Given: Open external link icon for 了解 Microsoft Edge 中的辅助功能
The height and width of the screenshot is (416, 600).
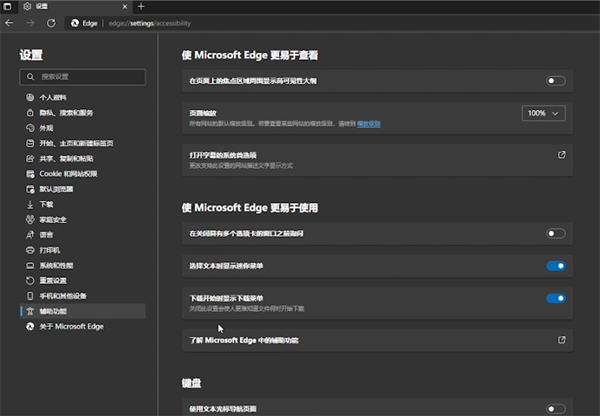Looking at the screenshot, I should [x=561, y=340].
